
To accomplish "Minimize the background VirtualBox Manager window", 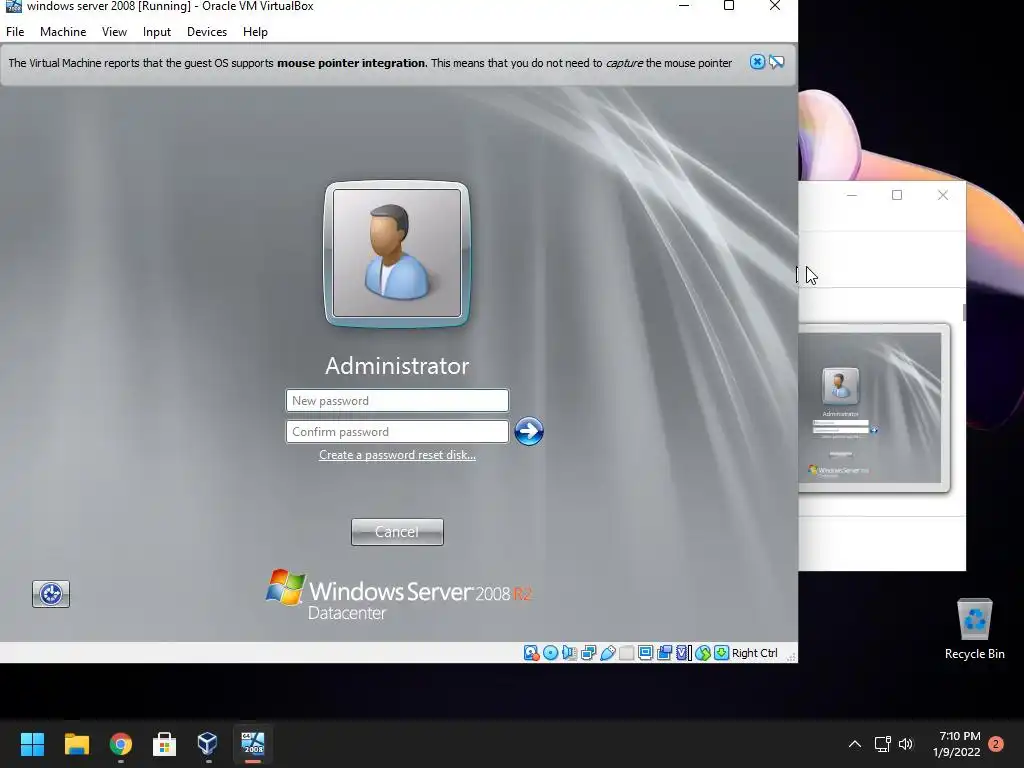I will [x=852, y=195].
